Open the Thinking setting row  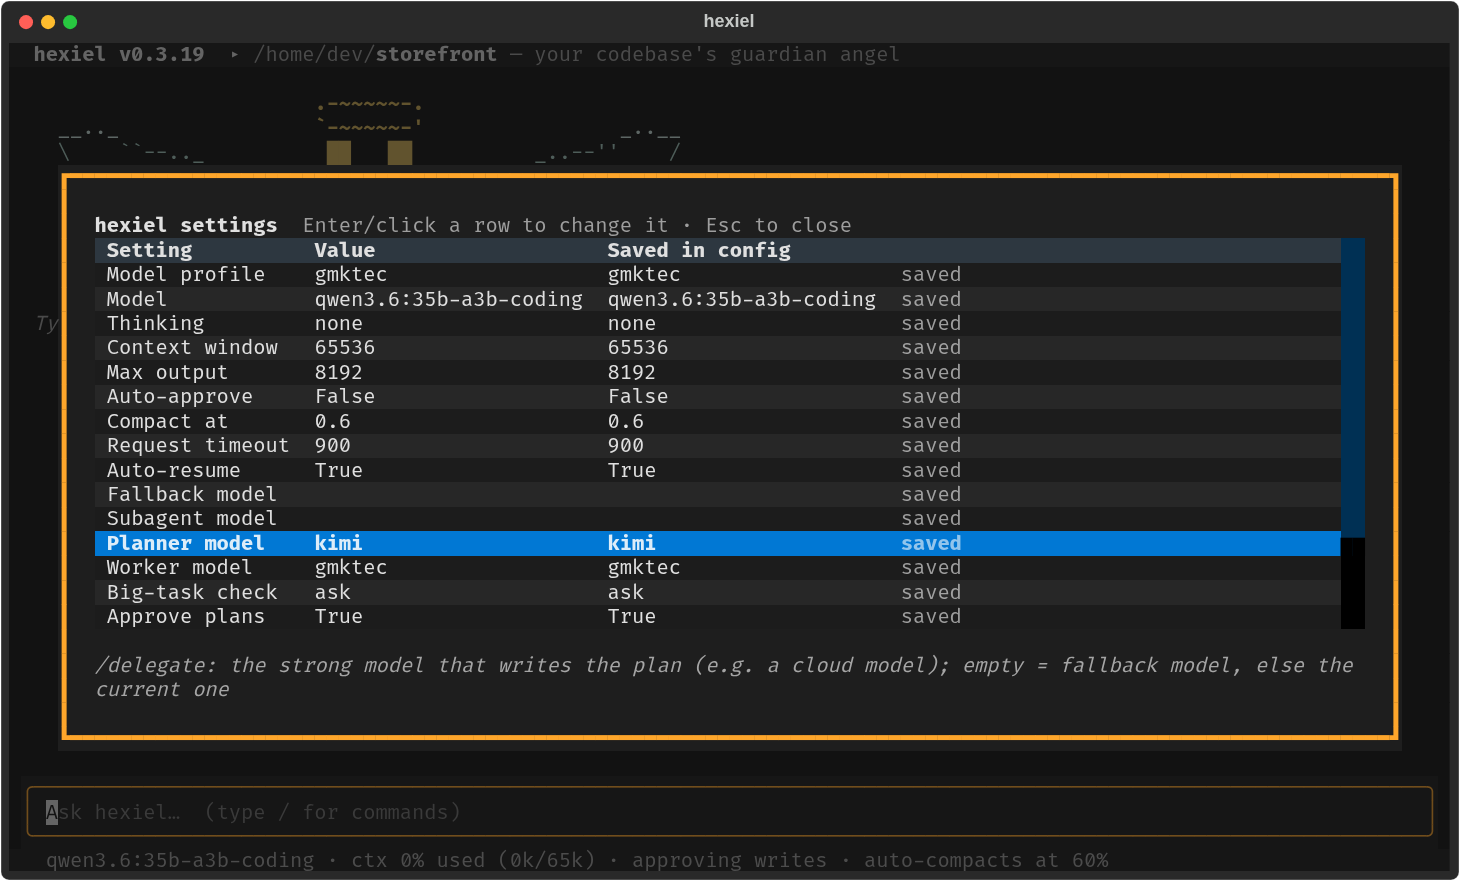[x=717, y=324]
